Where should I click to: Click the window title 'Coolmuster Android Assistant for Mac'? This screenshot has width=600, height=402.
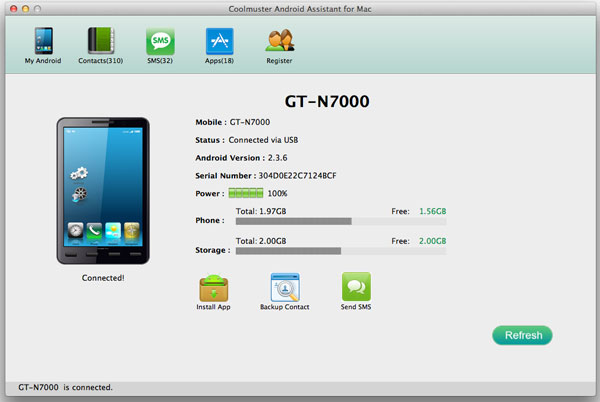click(300, 9)
